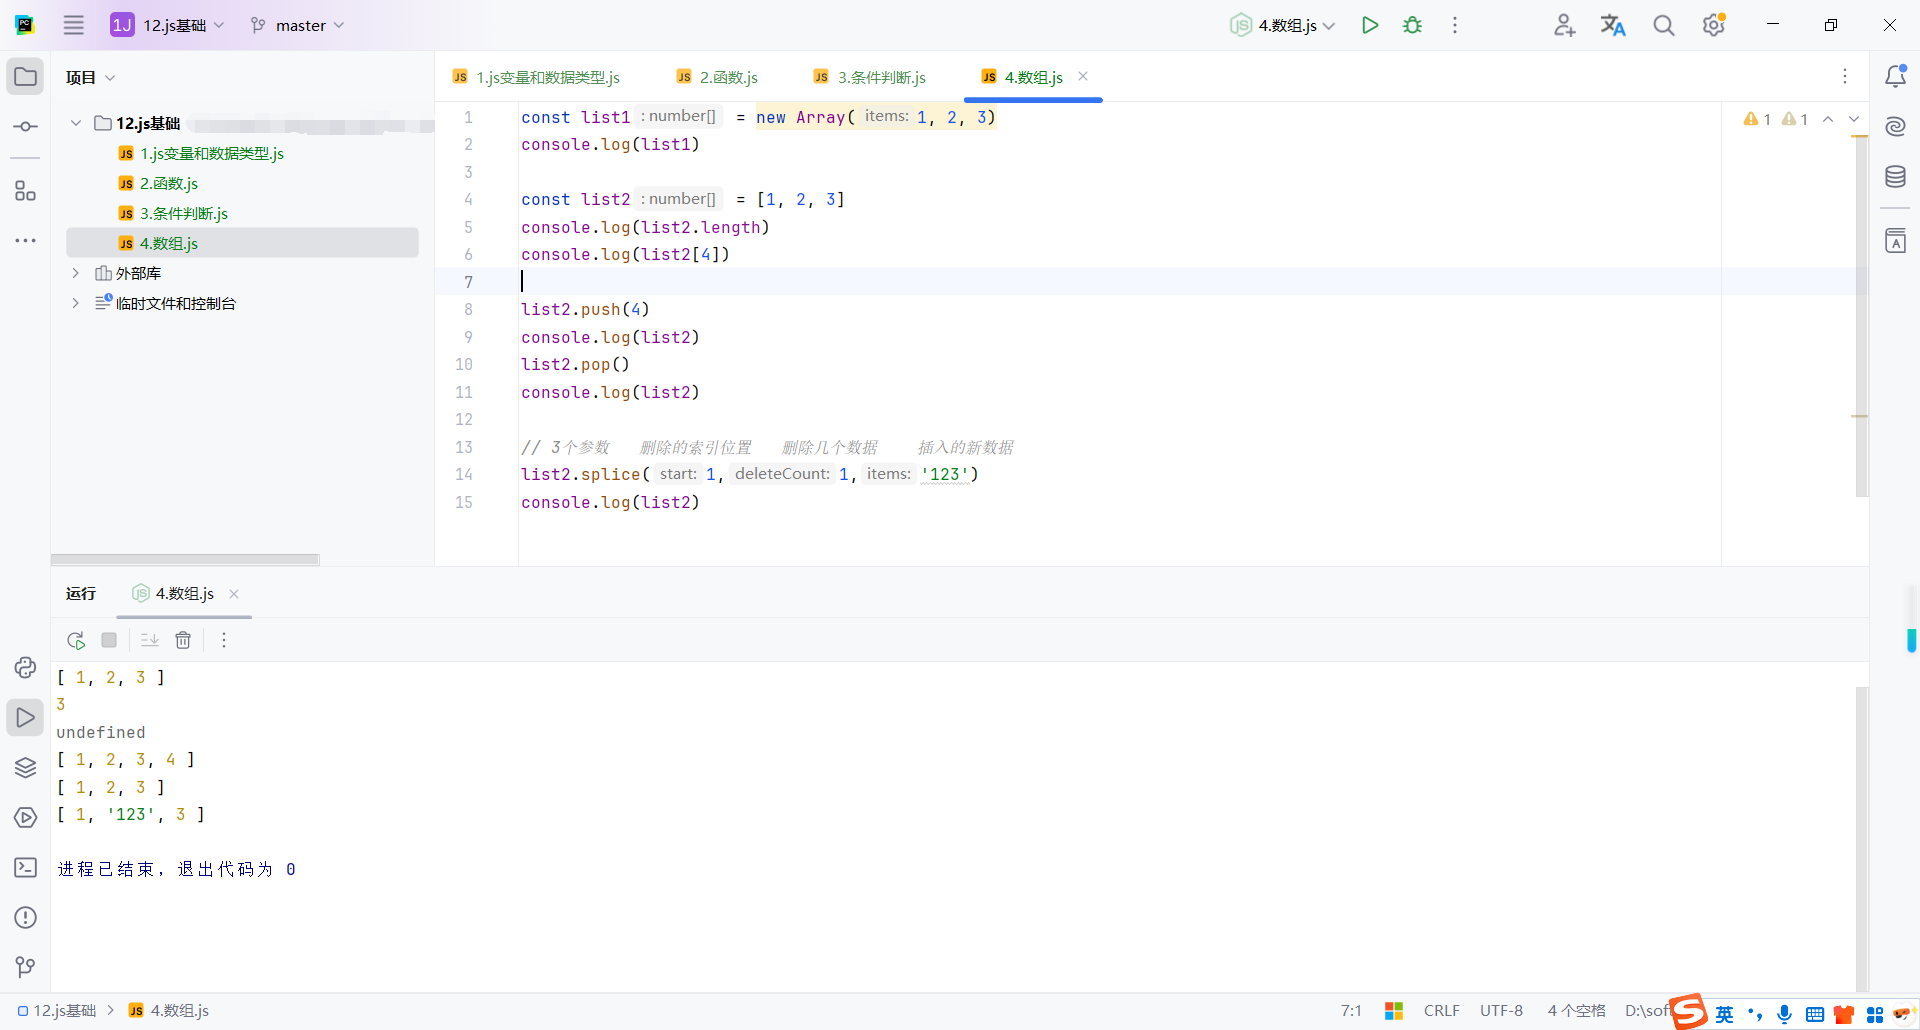The height and width of the screenshot is (1030, 1920).
Task: Click 12.js基础 breadcrumb in status bar
Action: point(57,1011)
